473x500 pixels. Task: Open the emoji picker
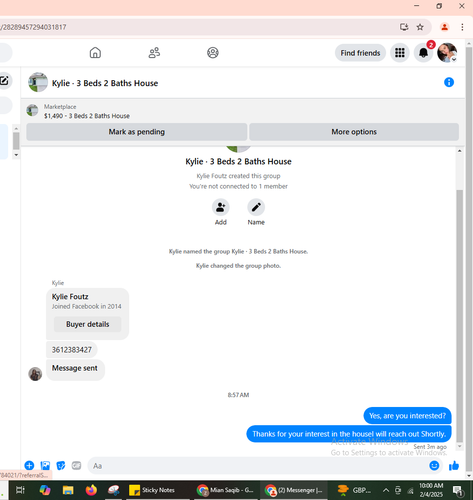(x=434, y=465)
